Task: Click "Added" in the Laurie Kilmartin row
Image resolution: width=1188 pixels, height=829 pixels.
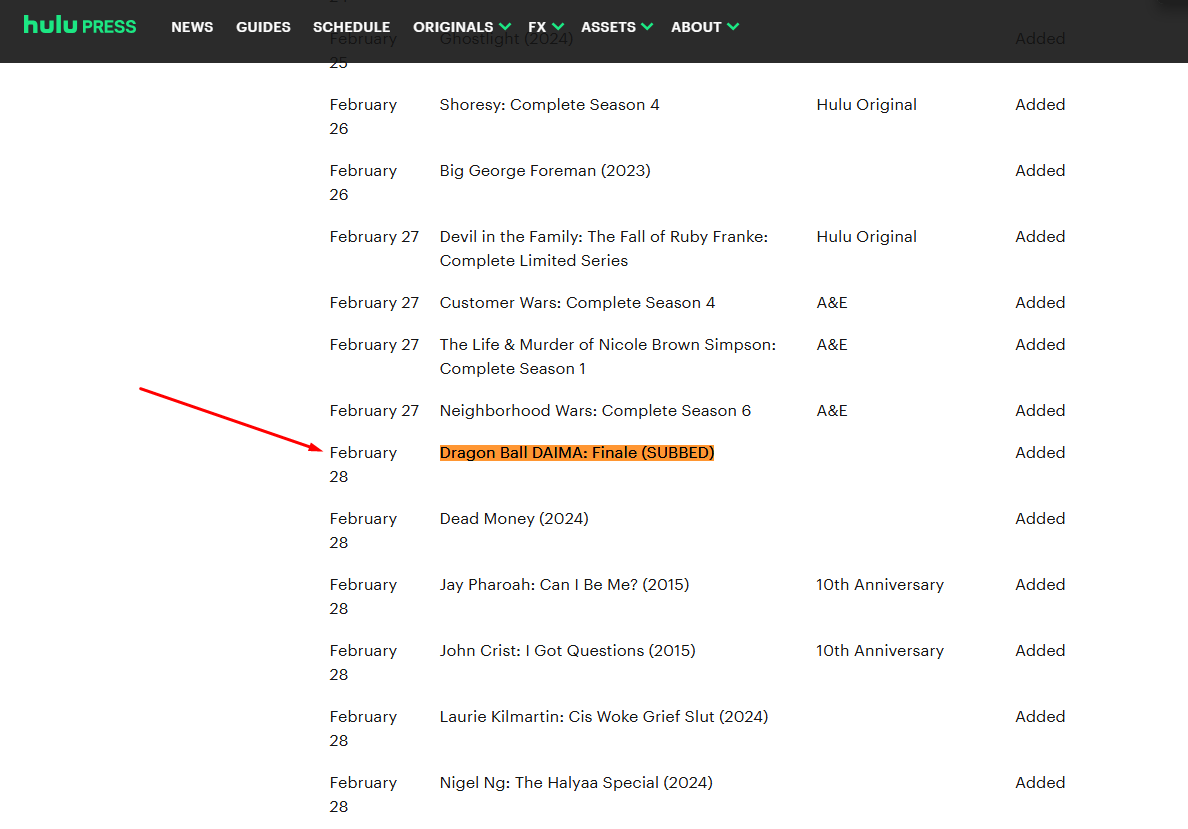Action: 1040,716
